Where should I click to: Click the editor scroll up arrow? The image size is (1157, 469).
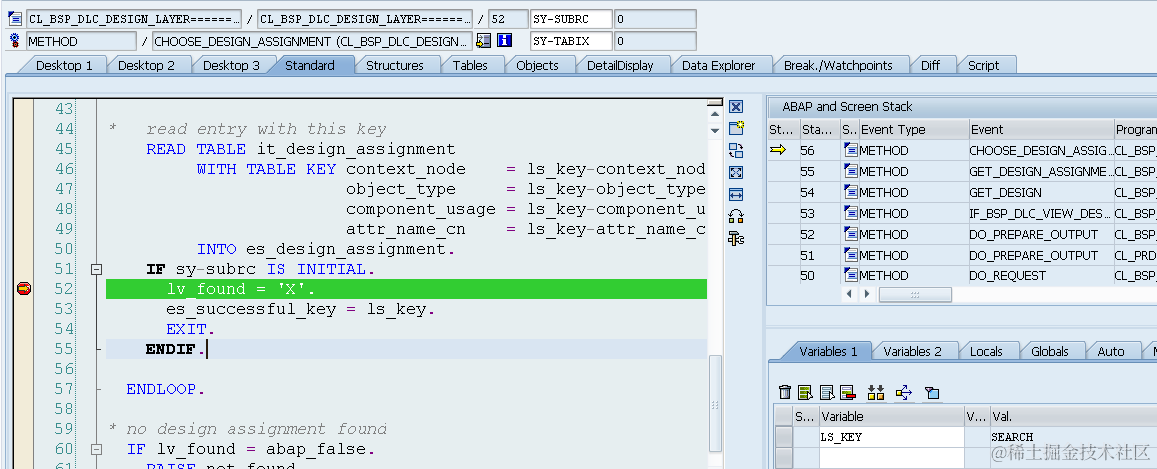pyautogui.click(x=714, y=114)
